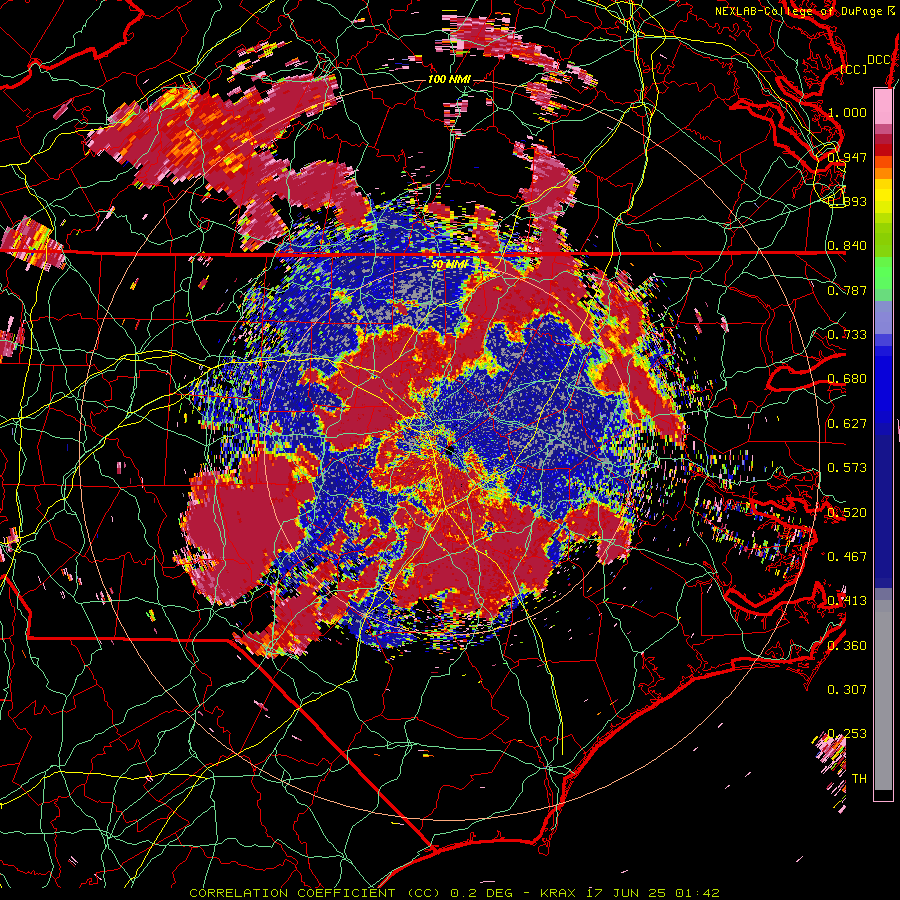Click the 0.680 legend value
900x900 pixels.
[x=847, y=379]
